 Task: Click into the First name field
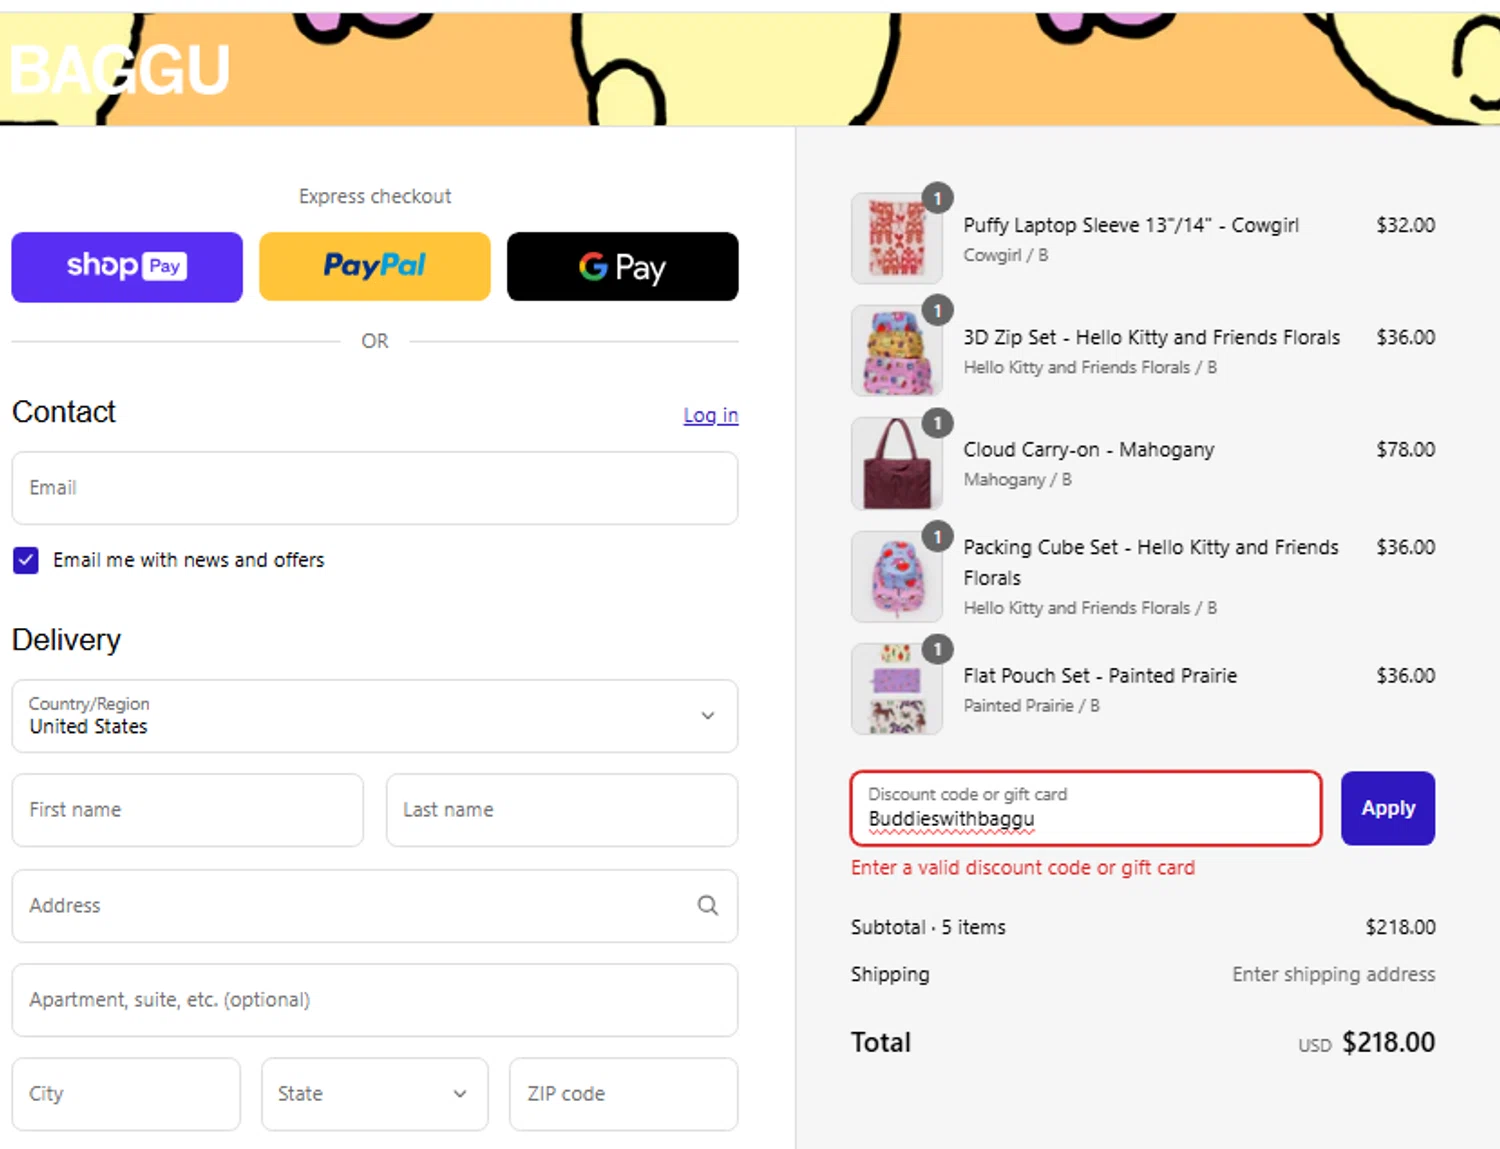click(x=188, y=810)
